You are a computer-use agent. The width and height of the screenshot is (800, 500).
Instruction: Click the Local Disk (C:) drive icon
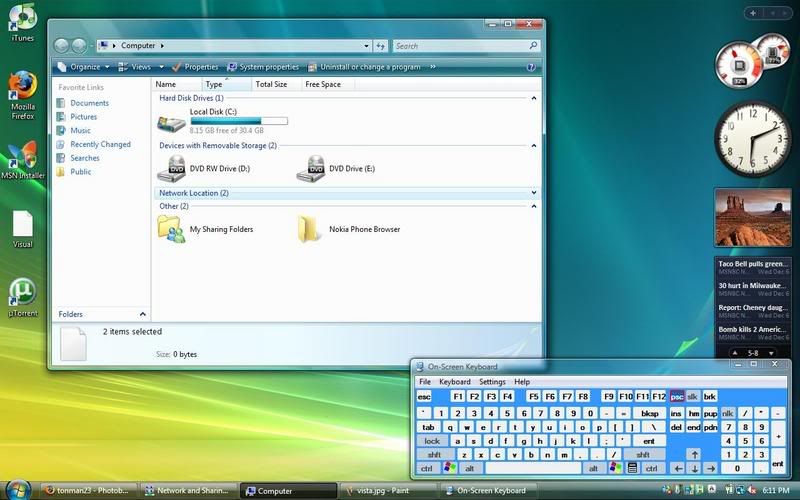click(171, 123)
